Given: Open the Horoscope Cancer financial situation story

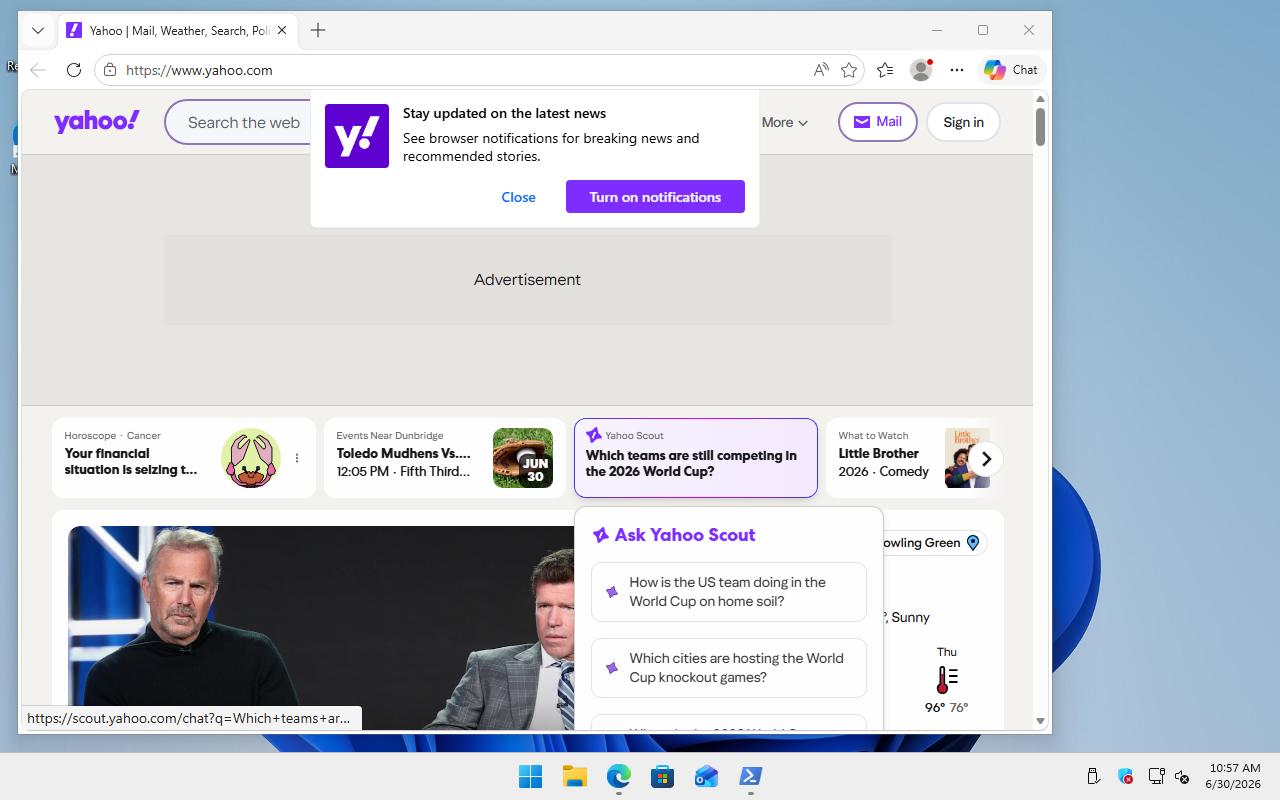Looking at the screenshot, I should pos(131,462).
